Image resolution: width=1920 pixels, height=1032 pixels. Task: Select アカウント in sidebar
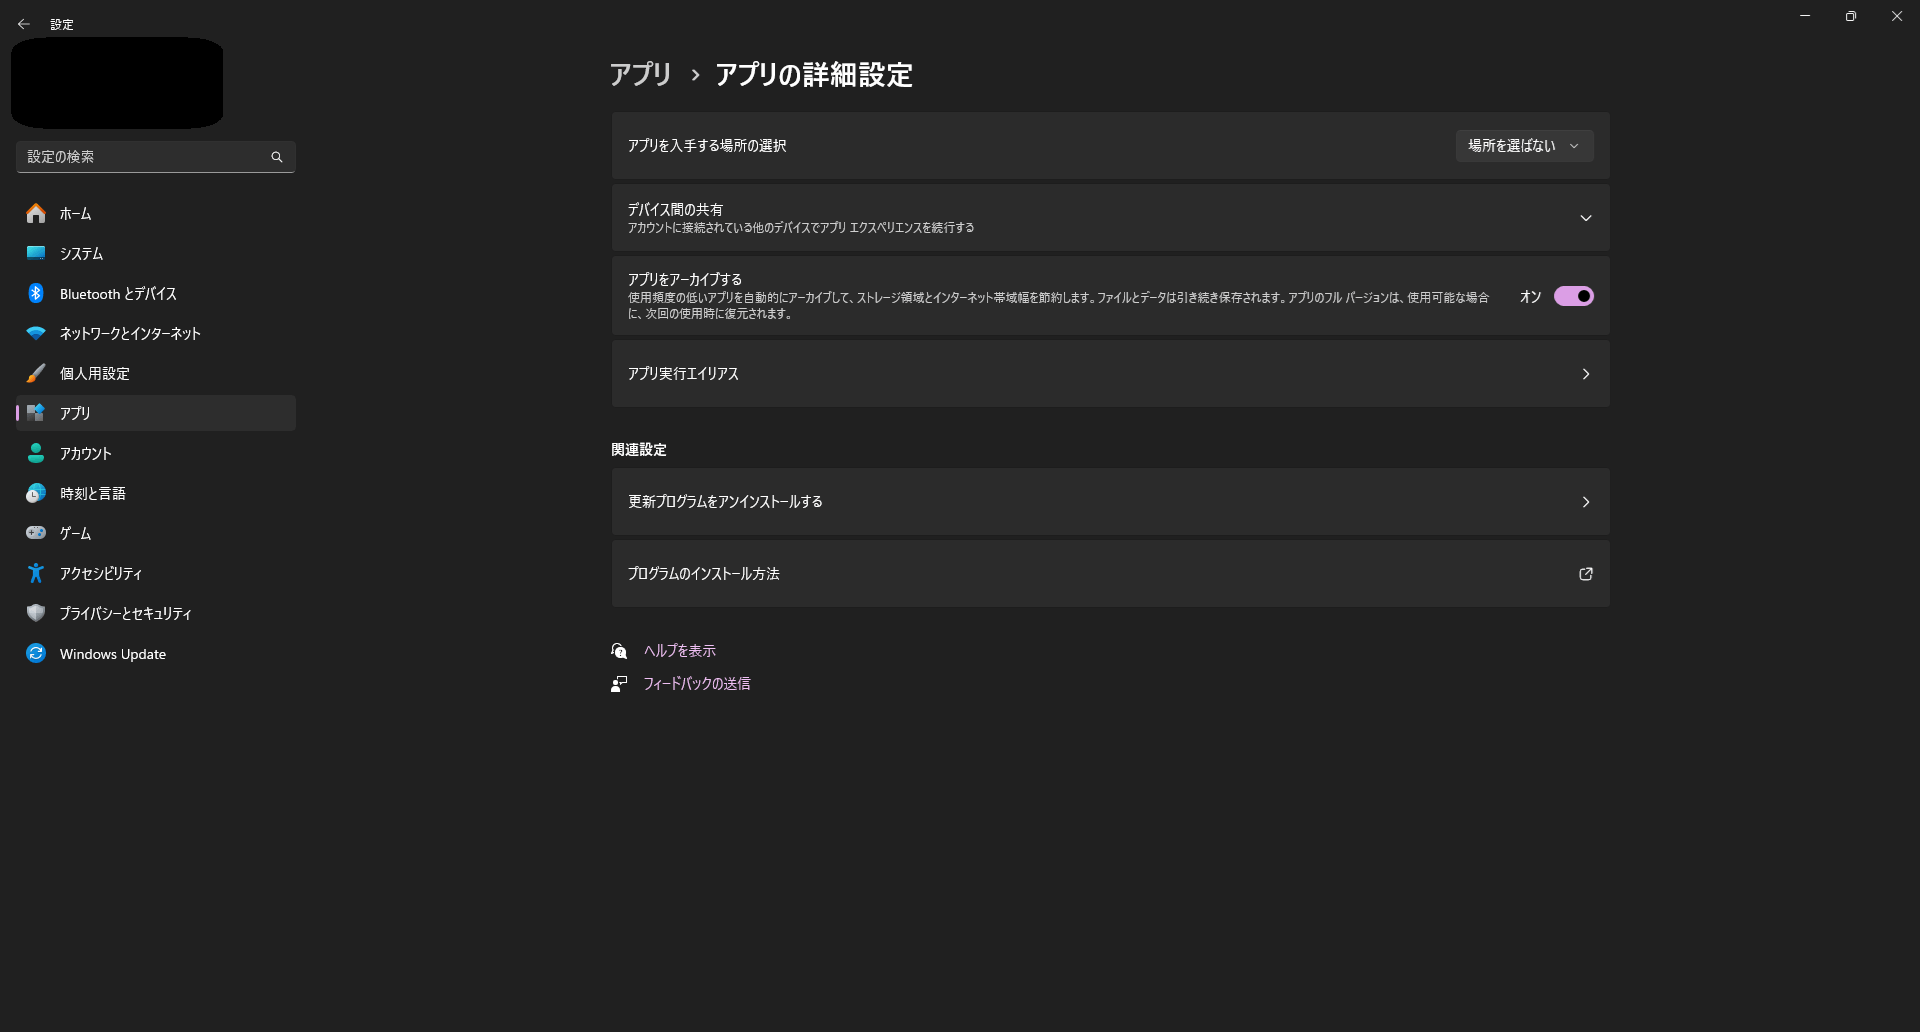(x=156, y=453)
